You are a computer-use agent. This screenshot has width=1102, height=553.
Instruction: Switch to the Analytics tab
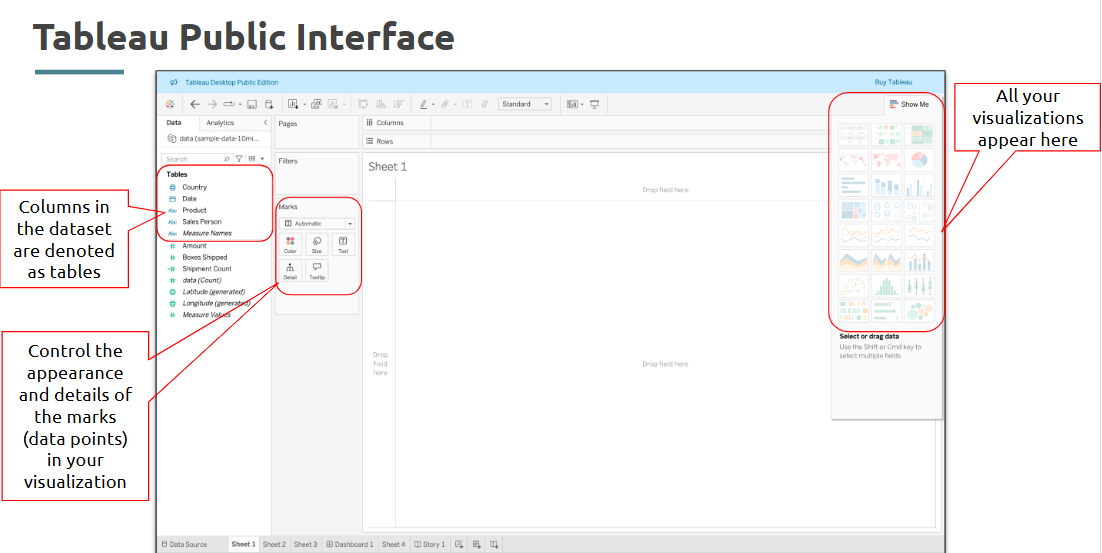point(220,122)
